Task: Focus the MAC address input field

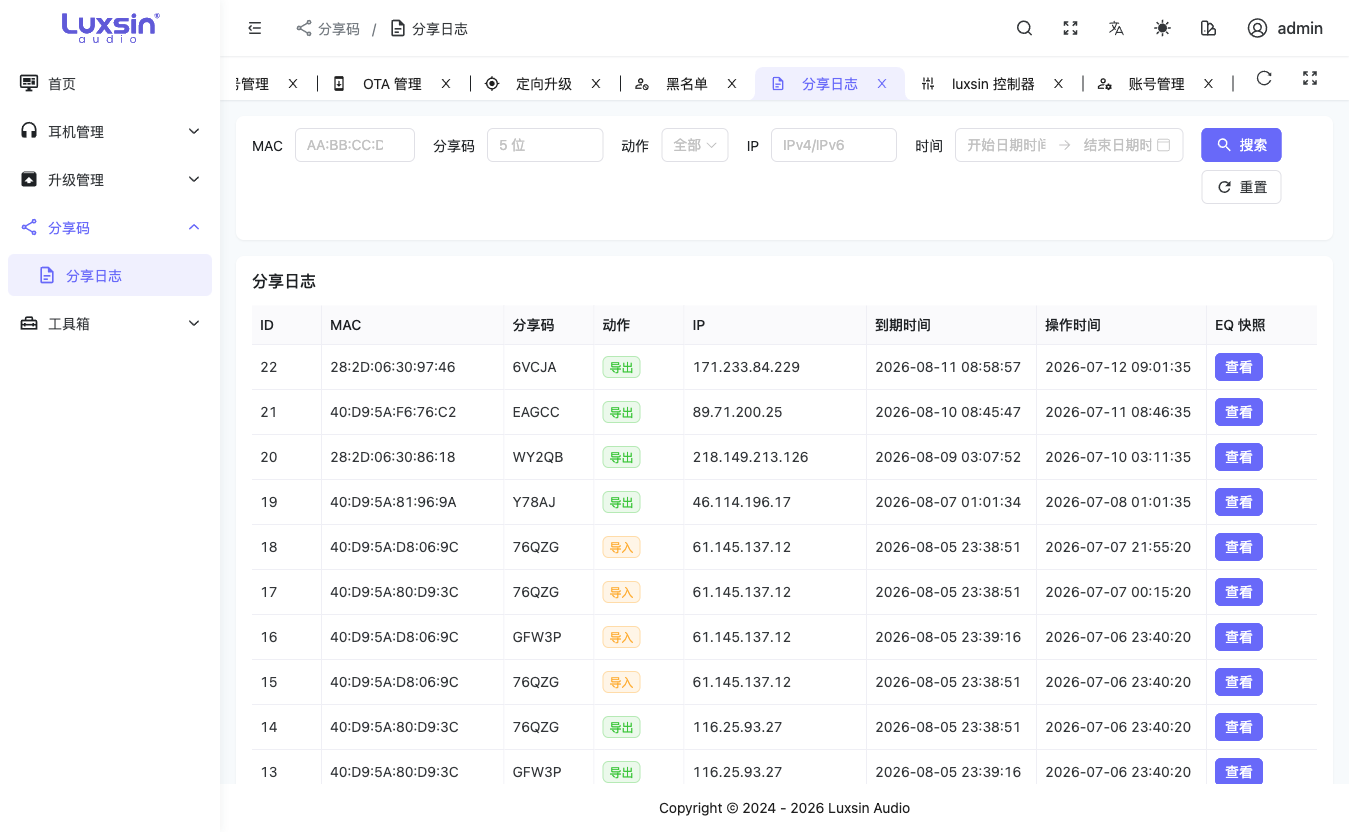Action: pyautogui.click(x=355, y=145)
